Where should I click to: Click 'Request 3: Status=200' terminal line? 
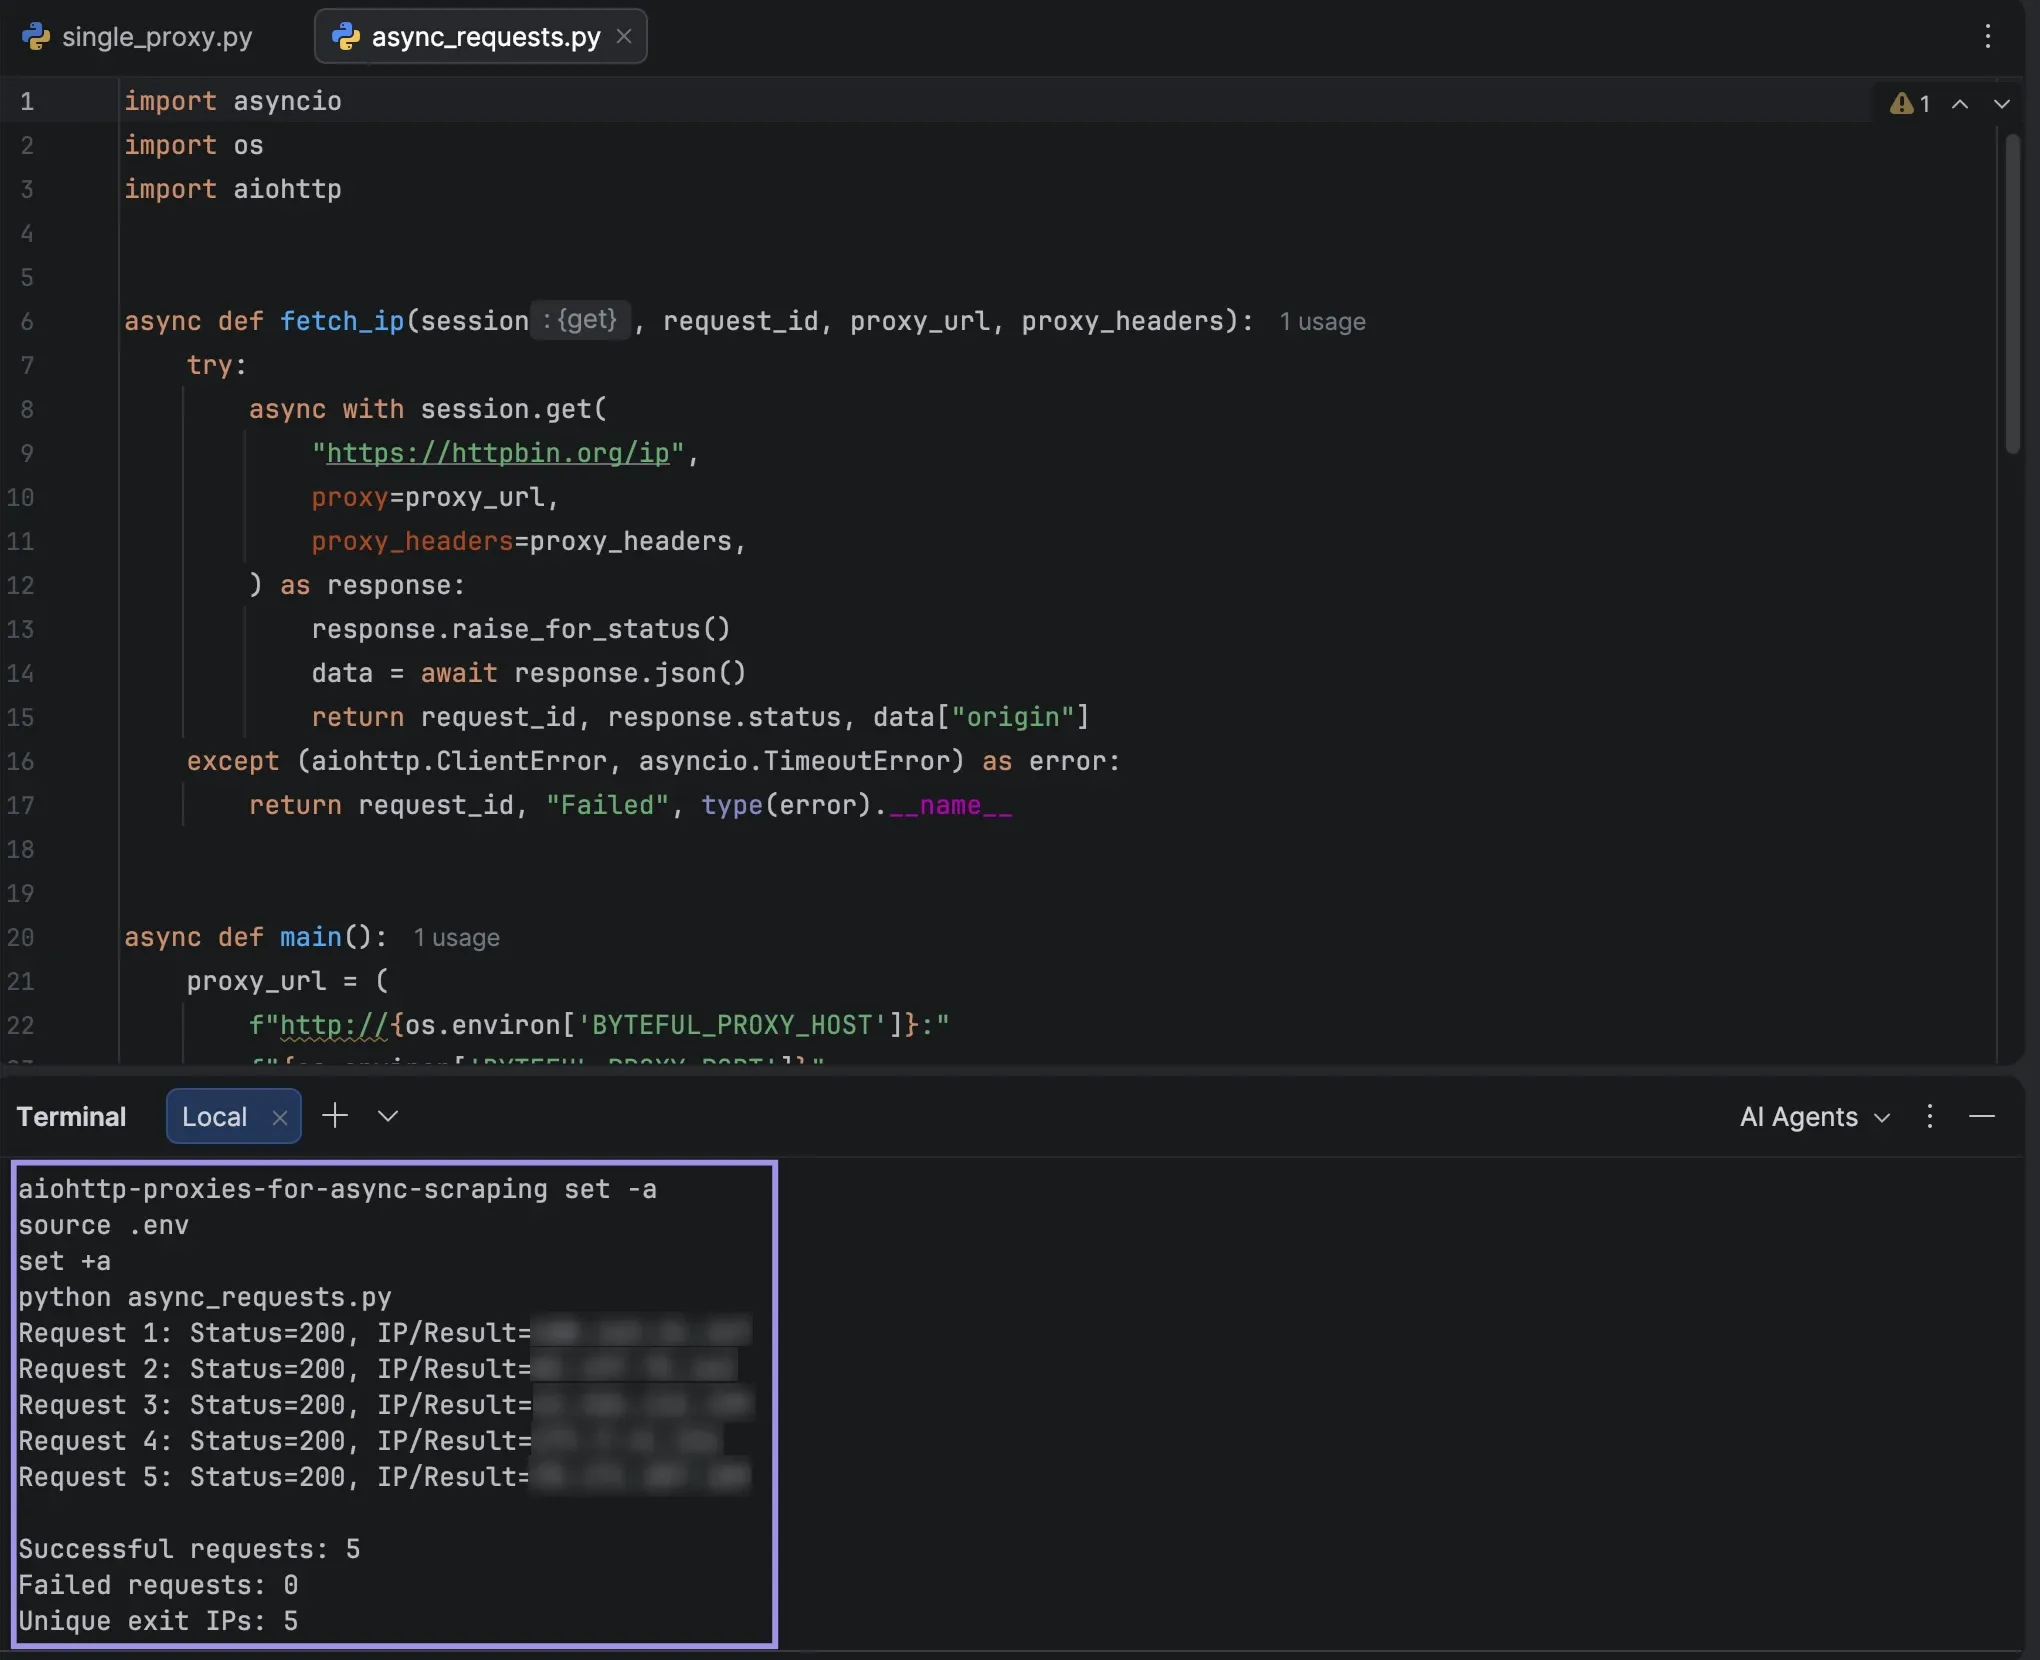click(182, 1405)
